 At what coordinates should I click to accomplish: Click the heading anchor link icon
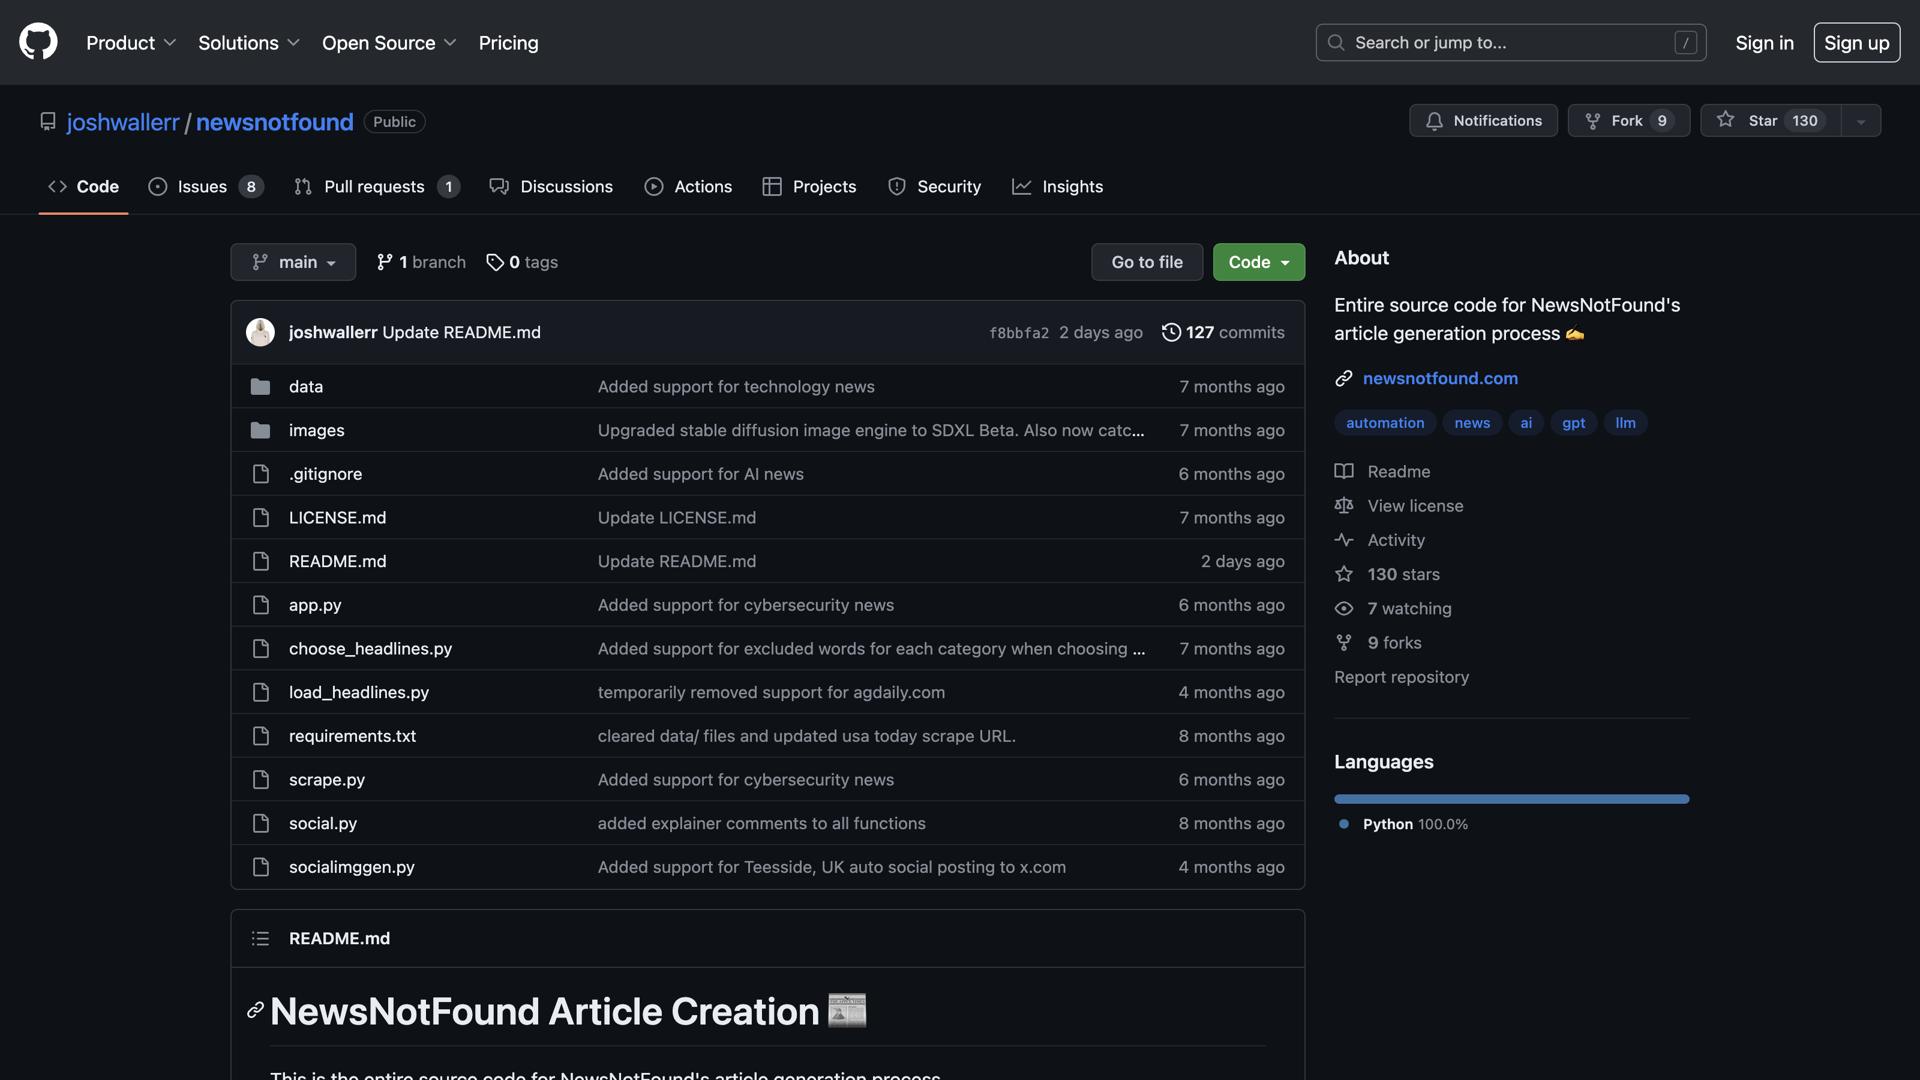point(255,1011)
